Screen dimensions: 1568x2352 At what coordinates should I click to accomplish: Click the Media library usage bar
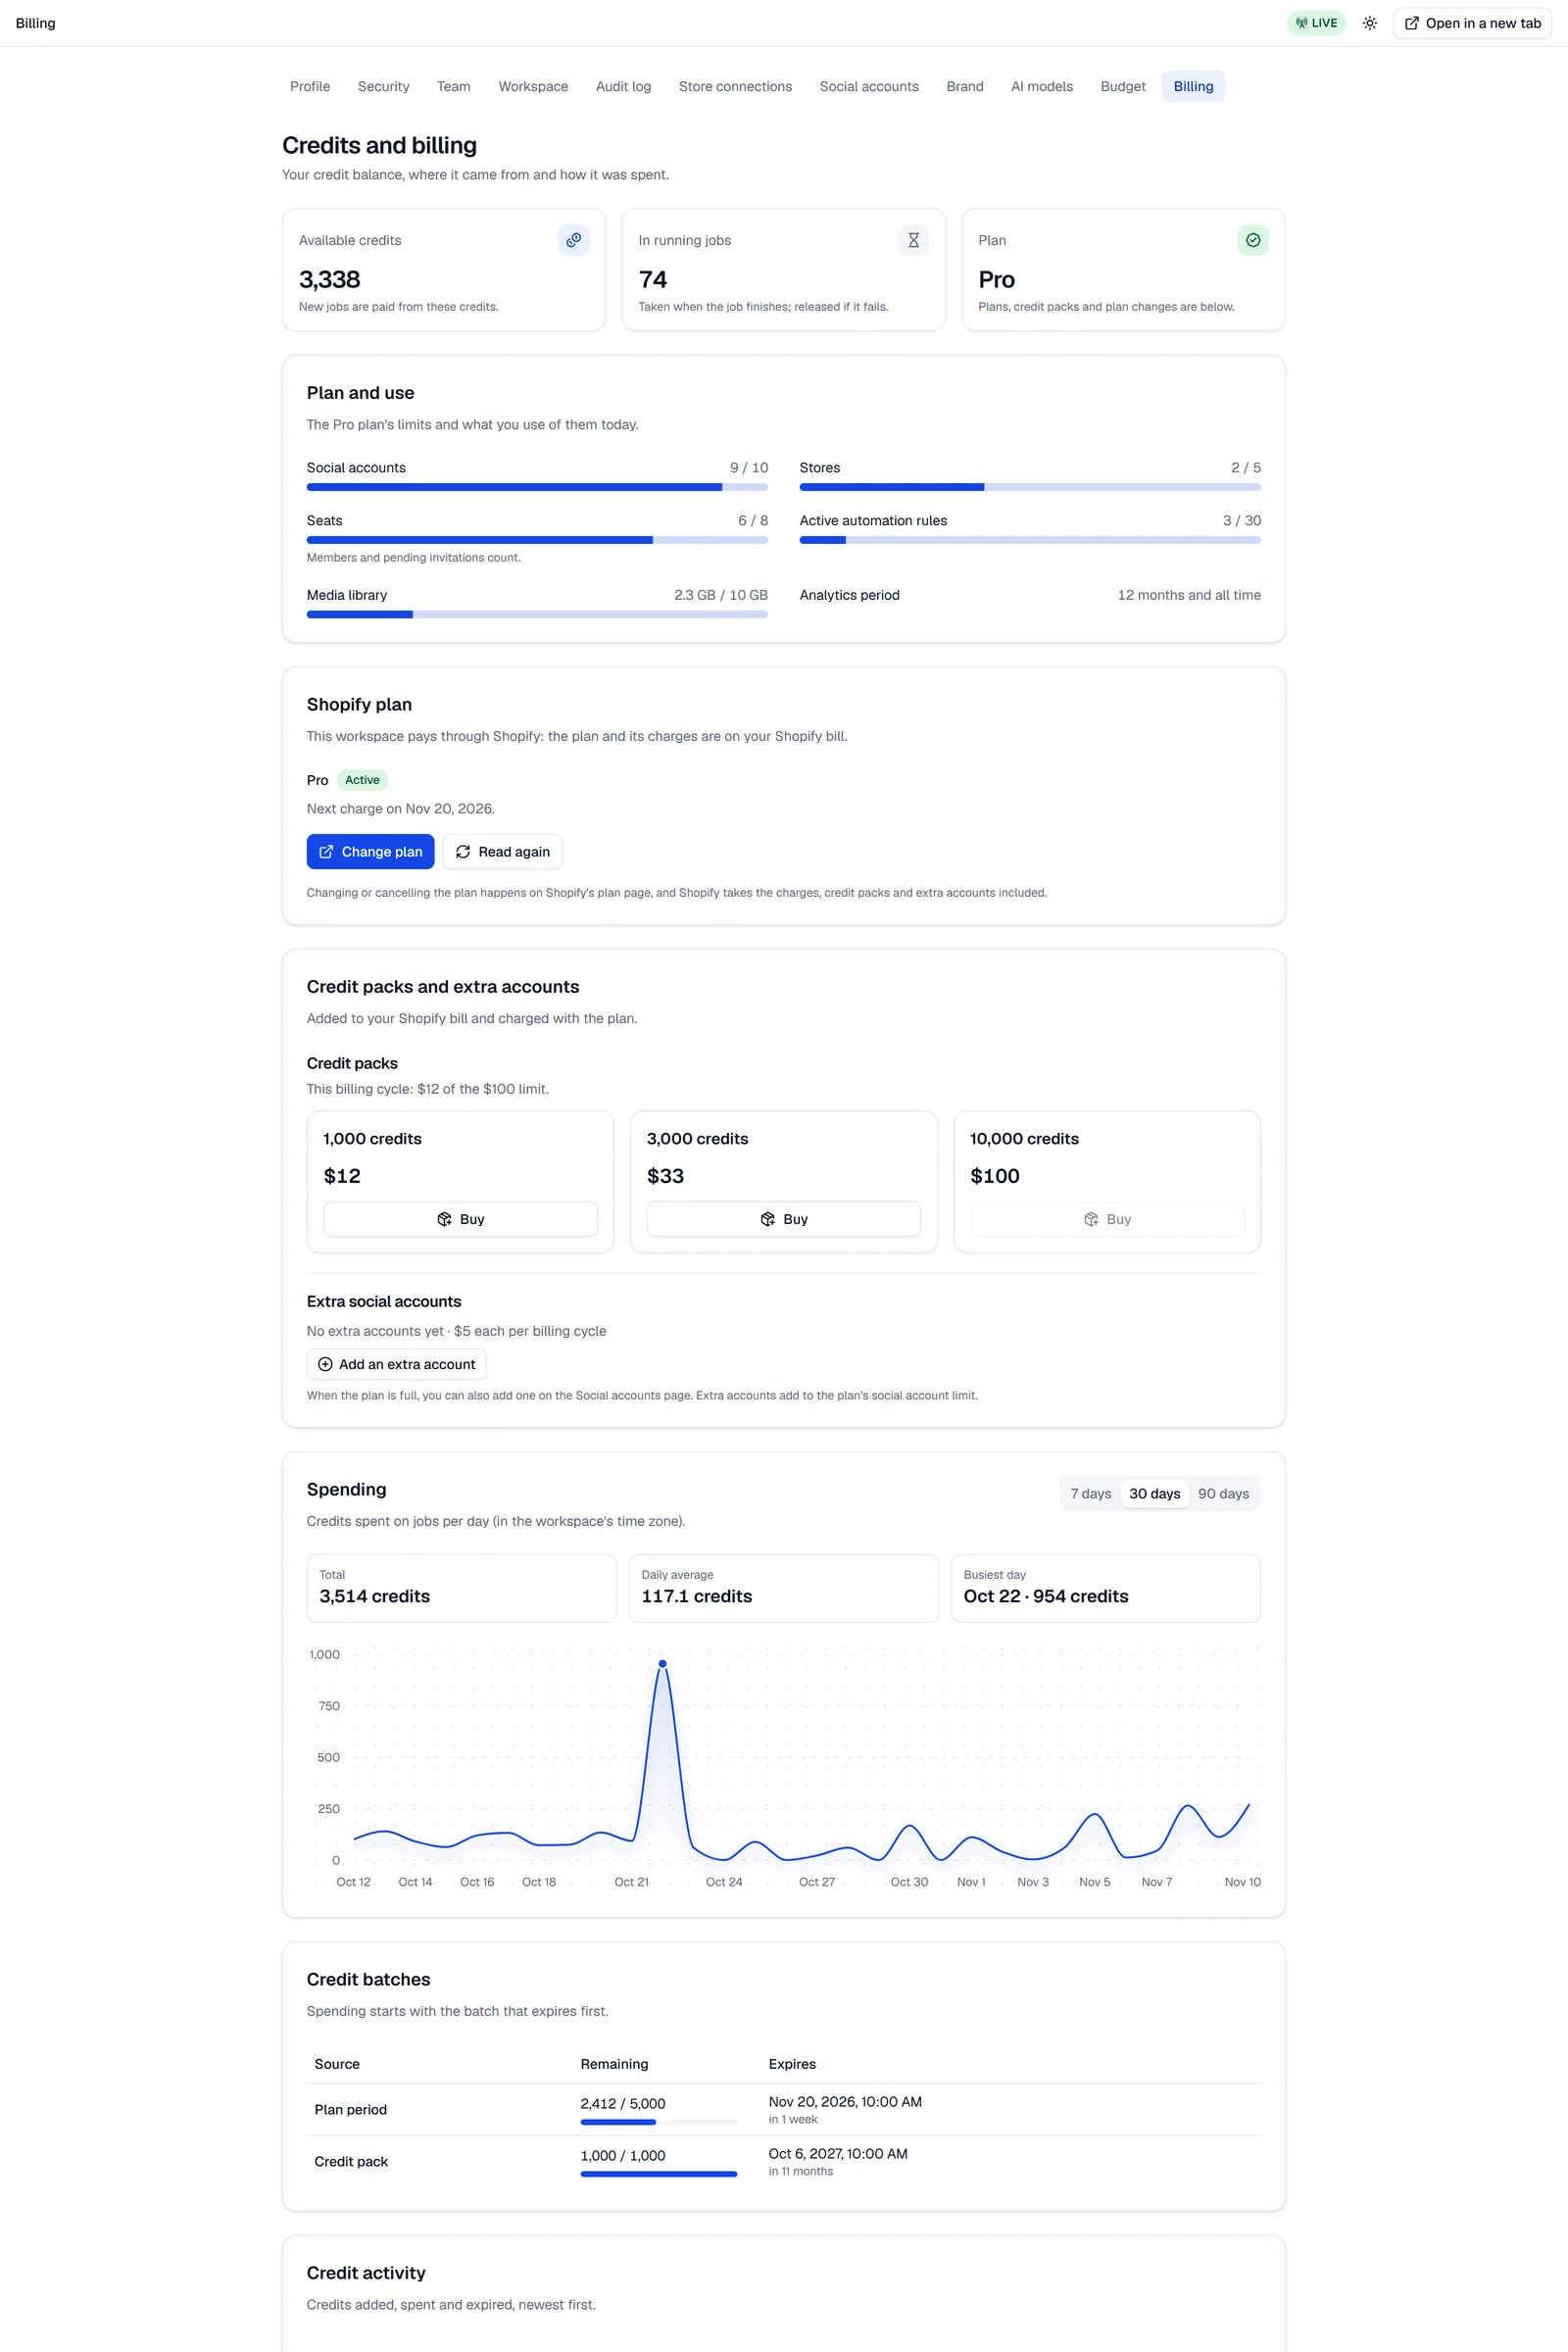(537, 614)
